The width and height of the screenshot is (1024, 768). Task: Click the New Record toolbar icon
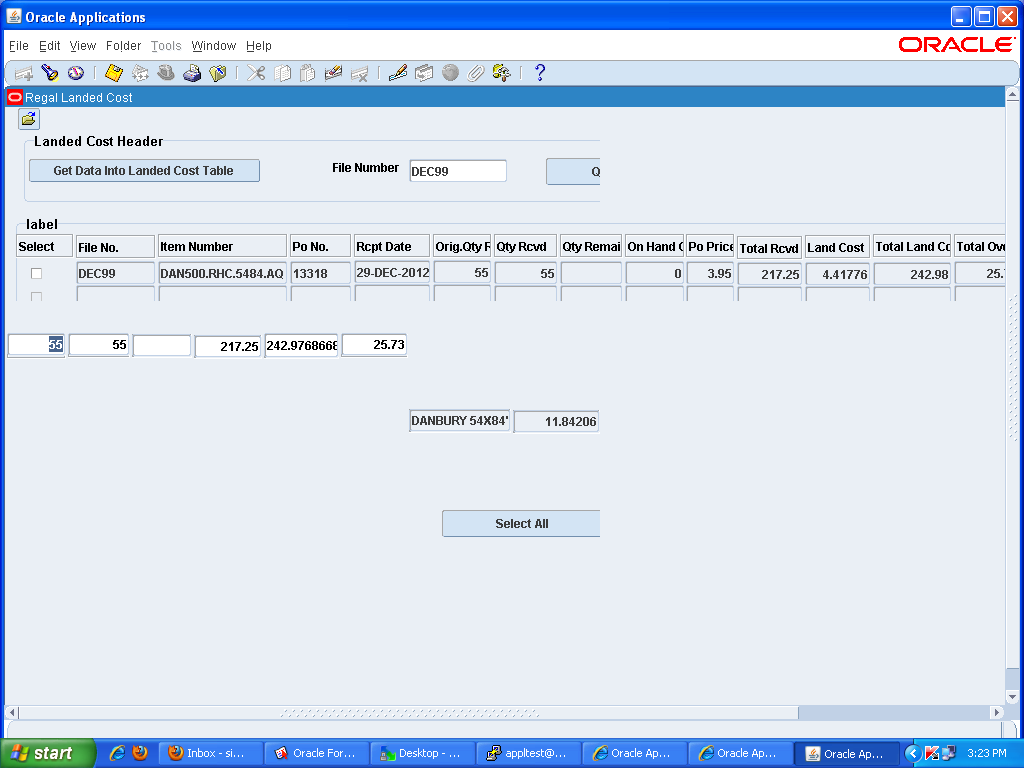(x=24, y=73)
